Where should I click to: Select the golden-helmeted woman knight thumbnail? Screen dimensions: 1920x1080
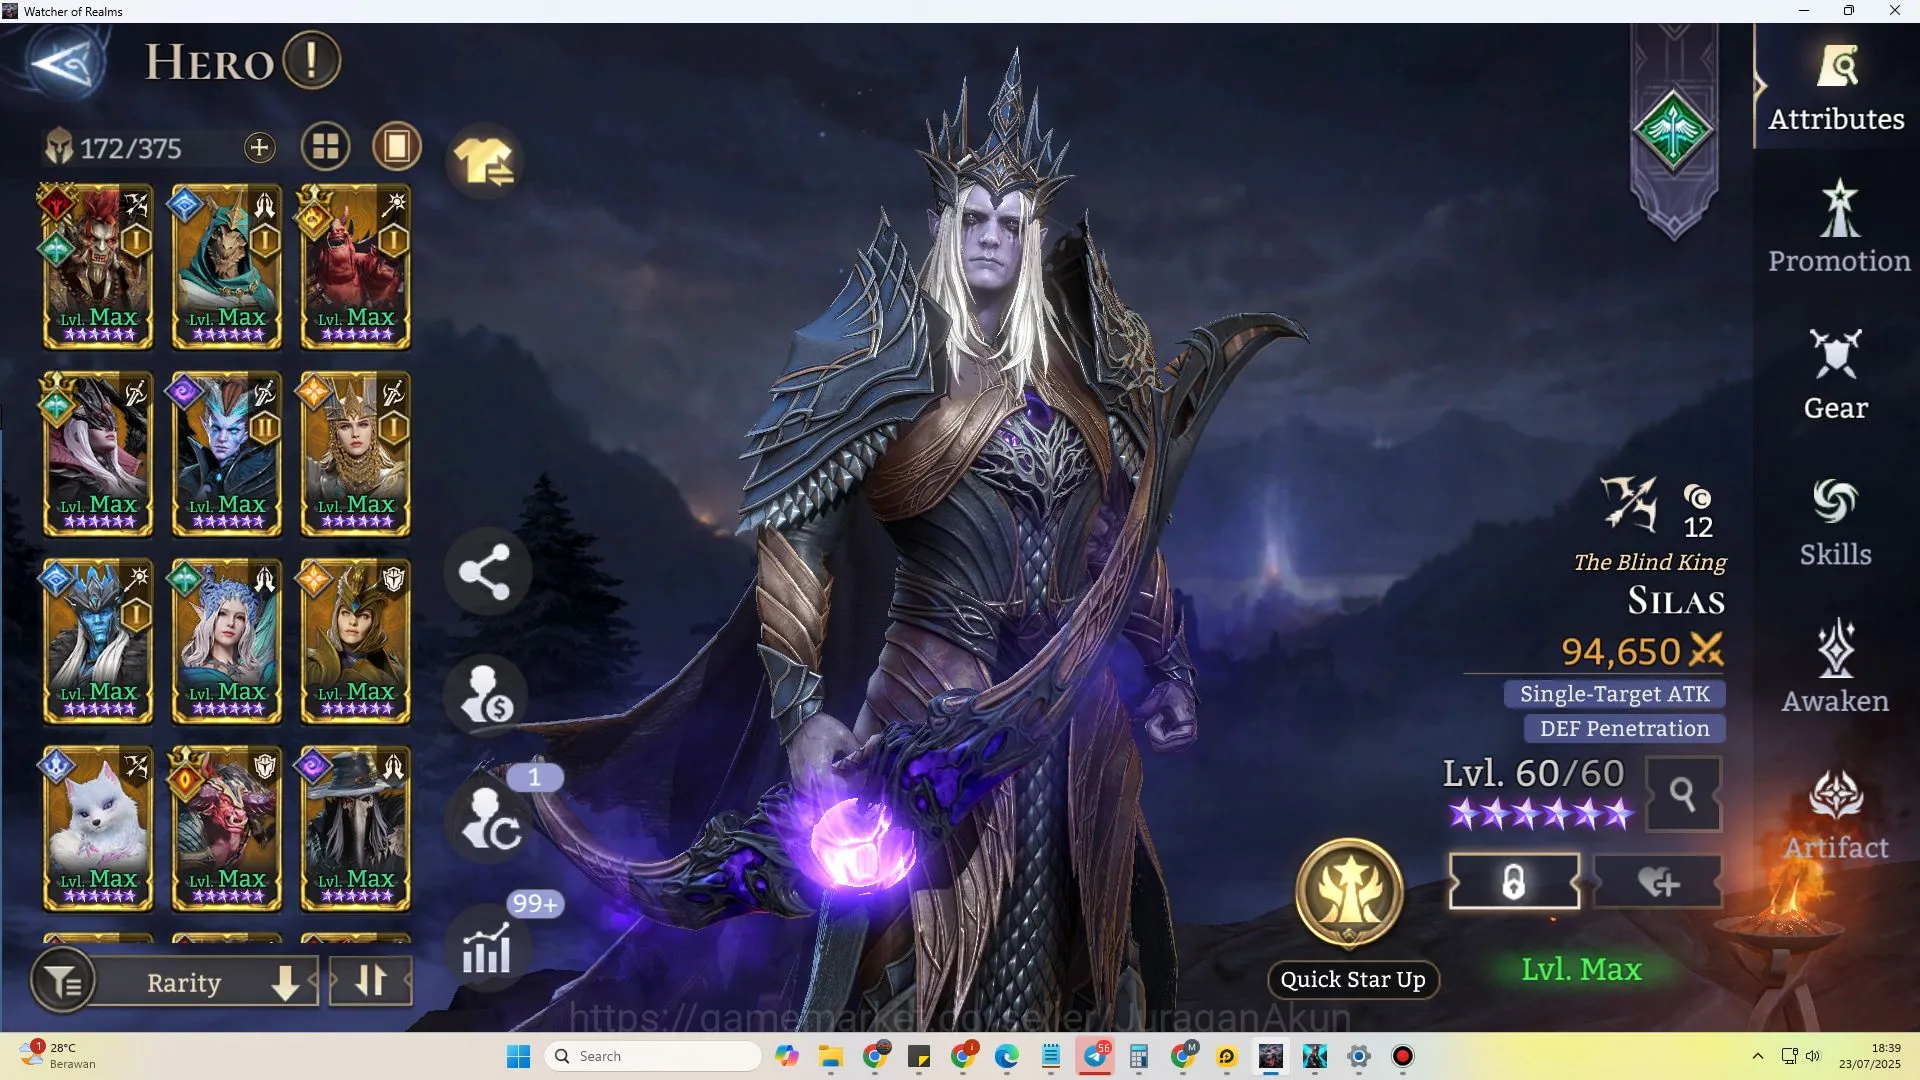(x=355, y=641)
